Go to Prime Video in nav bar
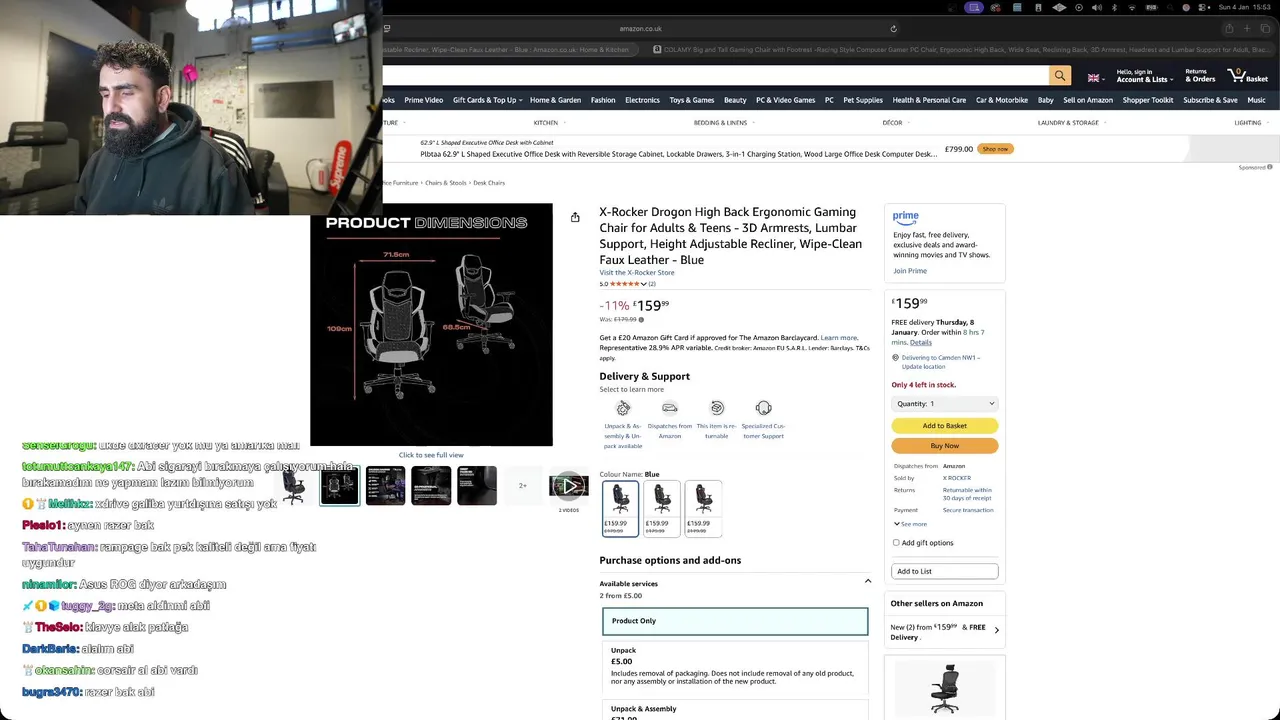Image resolution: width=1280 pixels, height=720 pixels. tap(423, 100)
